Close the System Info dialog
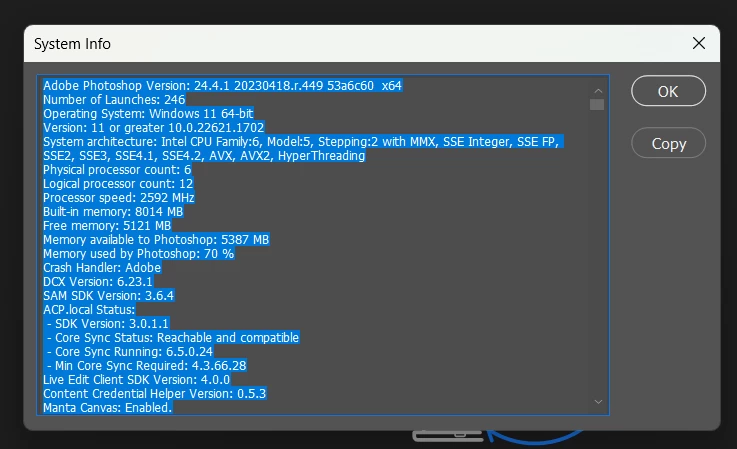Screen dimensions: 737x449 pos(698,43)
